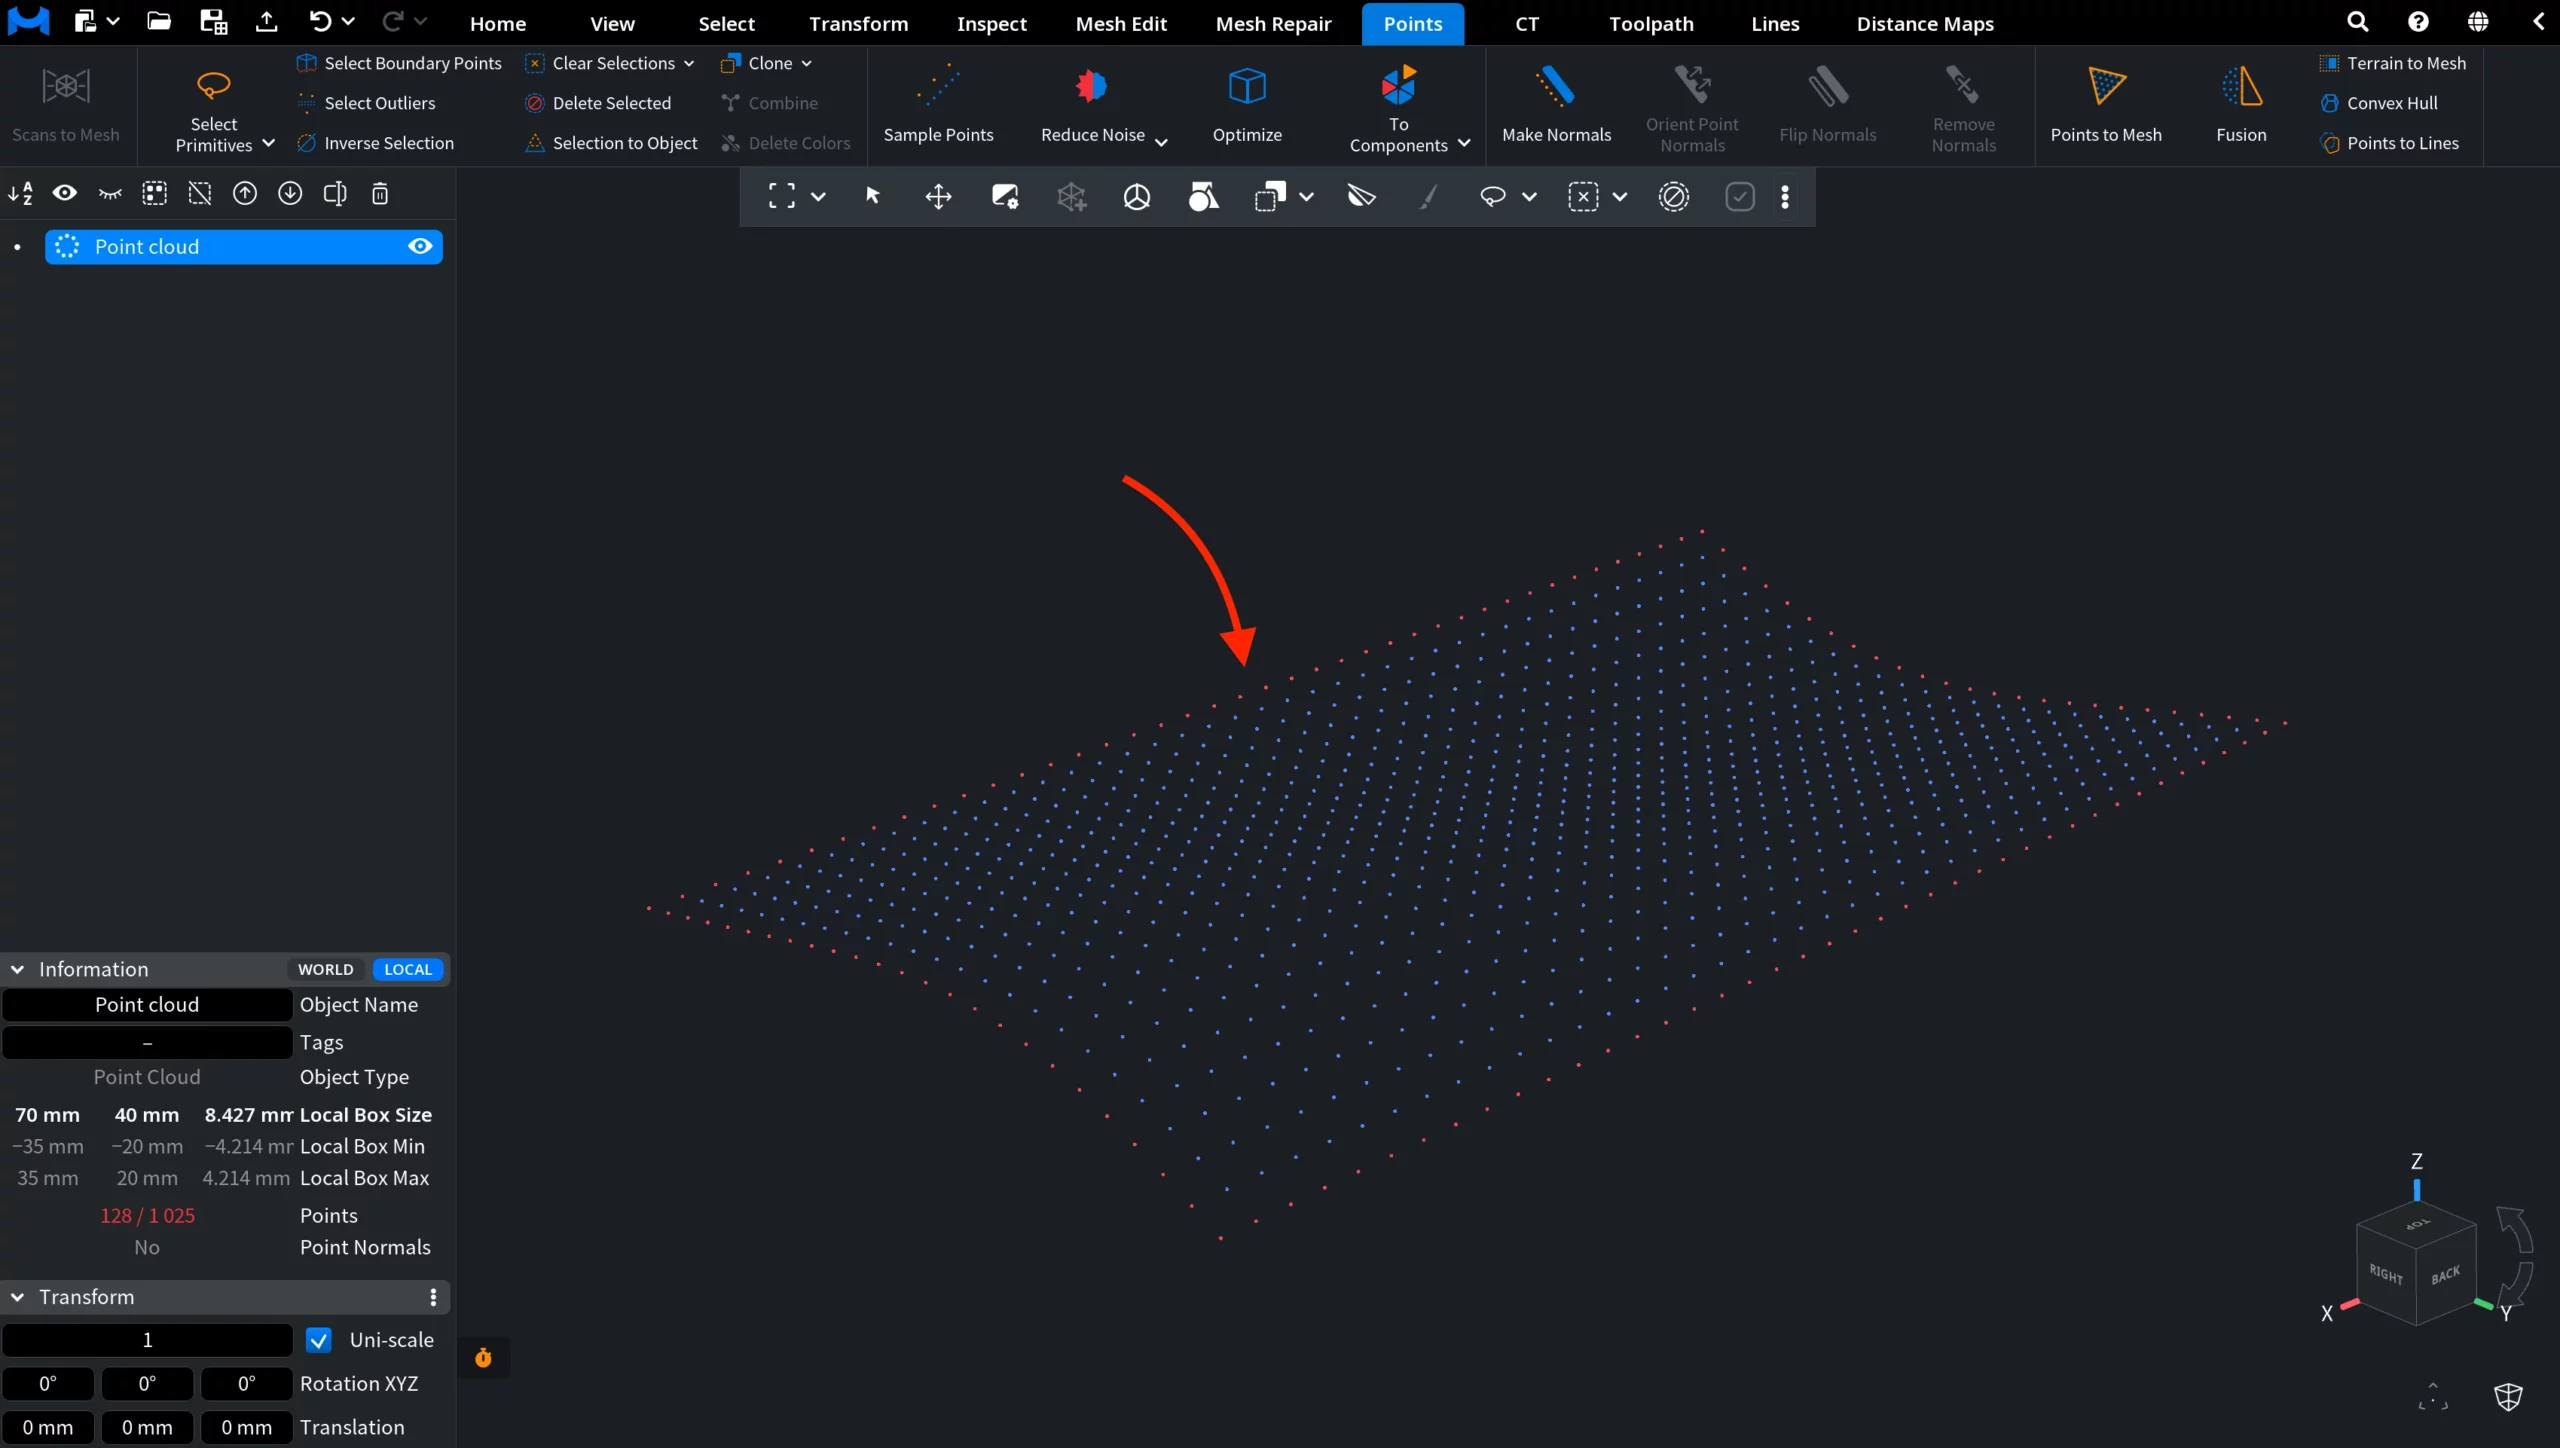
Task: Open the Inspect tab
Action: (x=991, y=23)
